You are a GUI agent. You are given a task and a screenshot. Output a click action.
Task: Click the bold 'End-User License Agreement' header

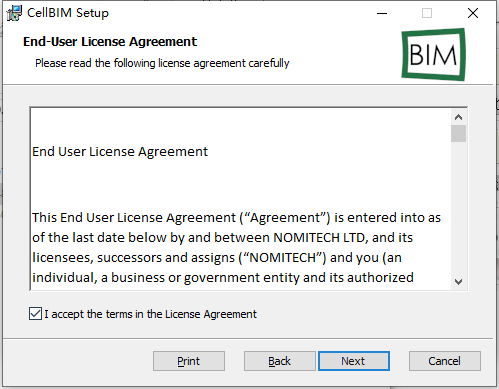pos(110,42)
